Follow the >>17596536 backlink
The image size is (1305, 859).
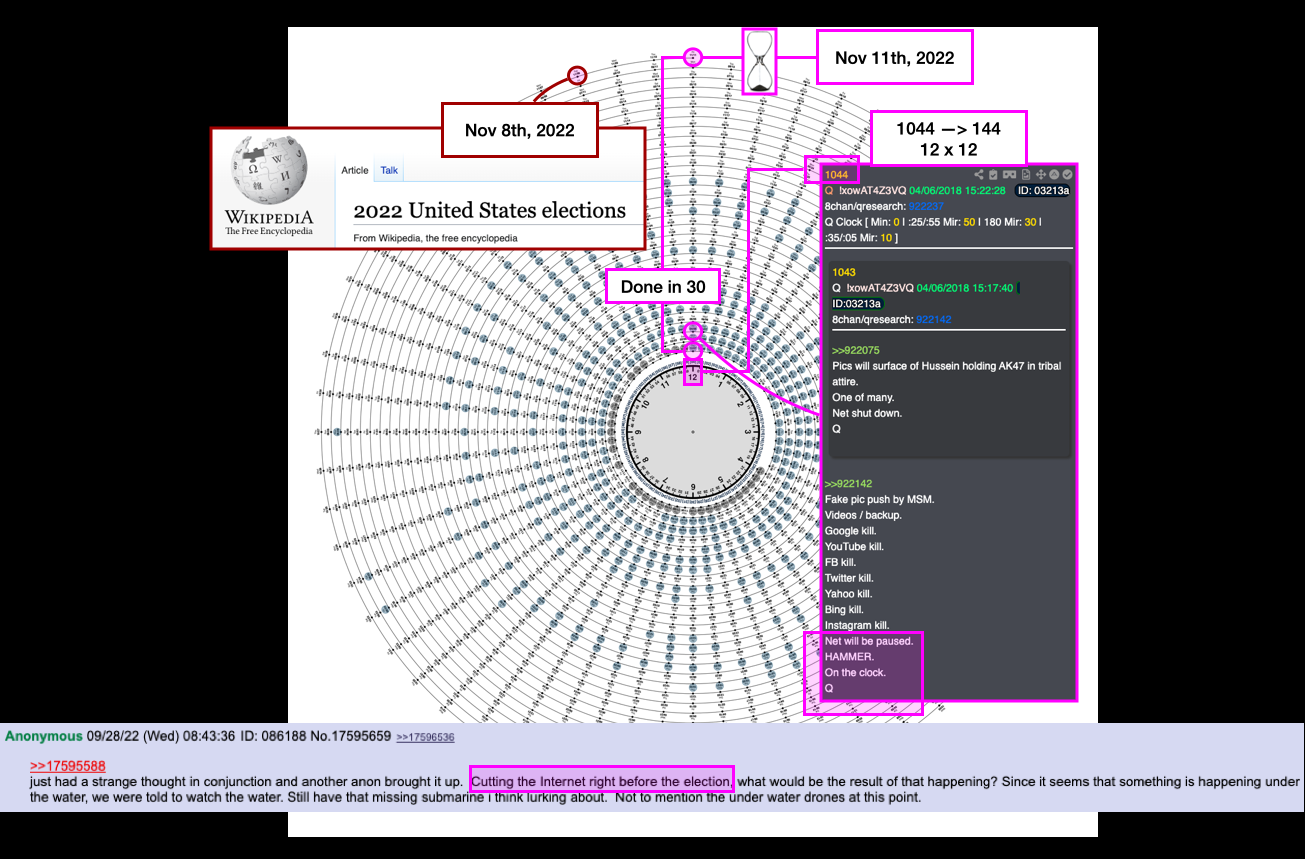pyautogui.click(x=426, y=737)
